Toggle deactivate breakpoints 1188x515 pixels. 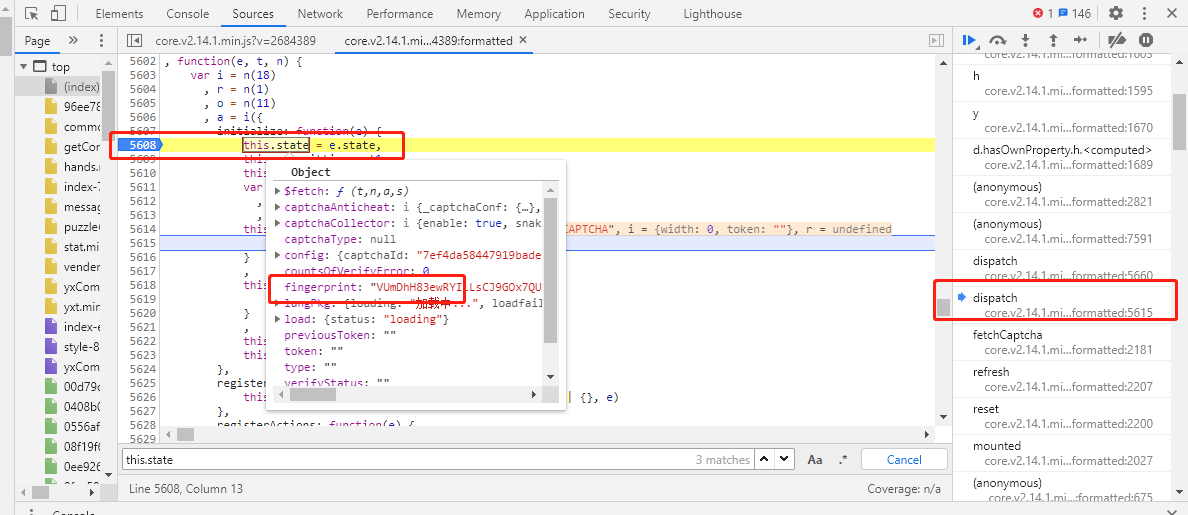pos(1117,40)
